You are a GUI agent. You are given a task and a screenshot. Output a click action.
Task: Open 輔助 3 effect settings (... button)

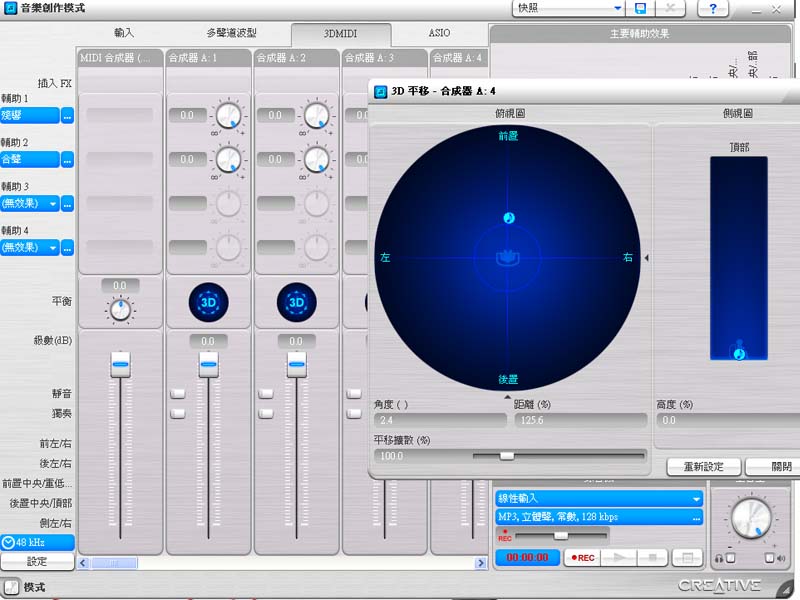click(x=67, y=204)
